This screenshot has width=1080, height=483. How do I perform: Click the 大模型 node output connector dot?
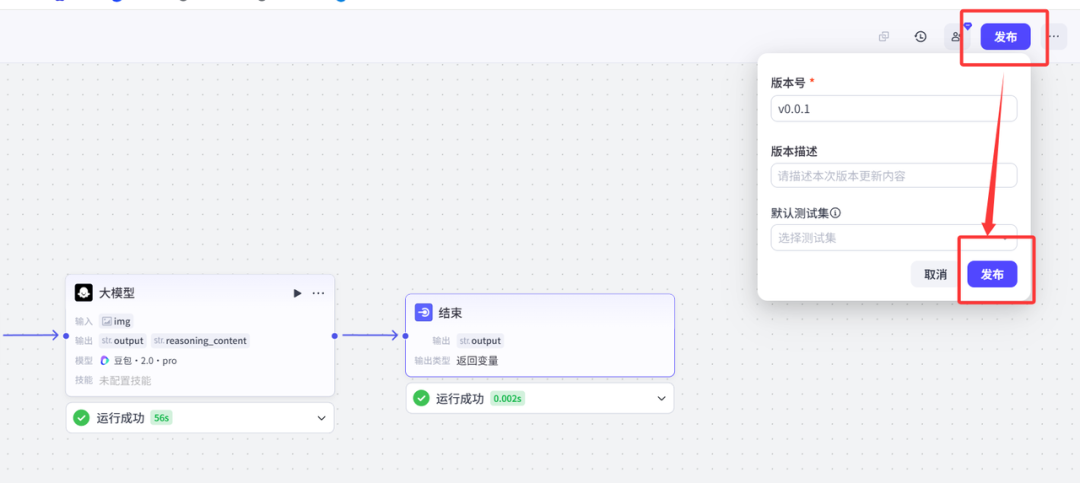tap(335, 336)
